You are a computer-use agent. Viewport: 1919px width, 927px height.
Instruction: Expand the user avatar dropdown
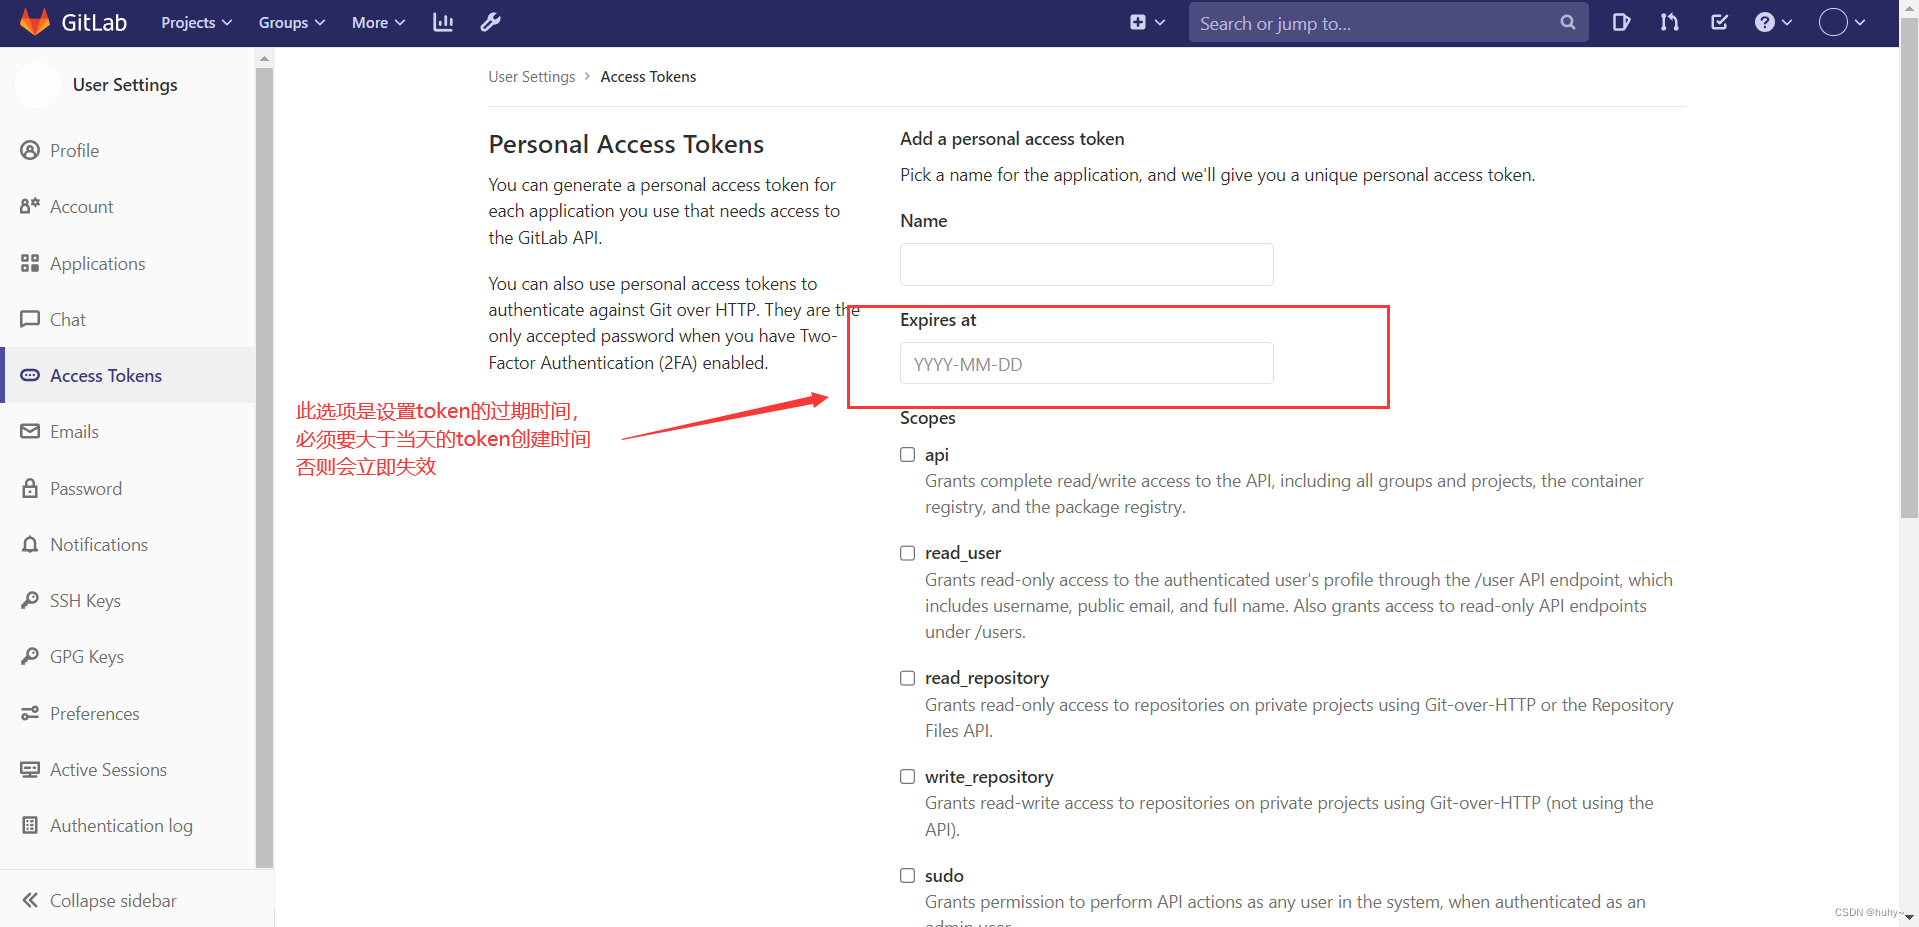1842,22
